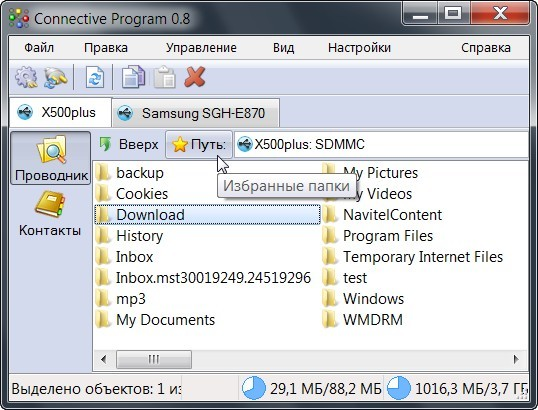Screen dimensions: 538x410
Task: Click the Cookies folder icon
Action: [x=103, y=194]
